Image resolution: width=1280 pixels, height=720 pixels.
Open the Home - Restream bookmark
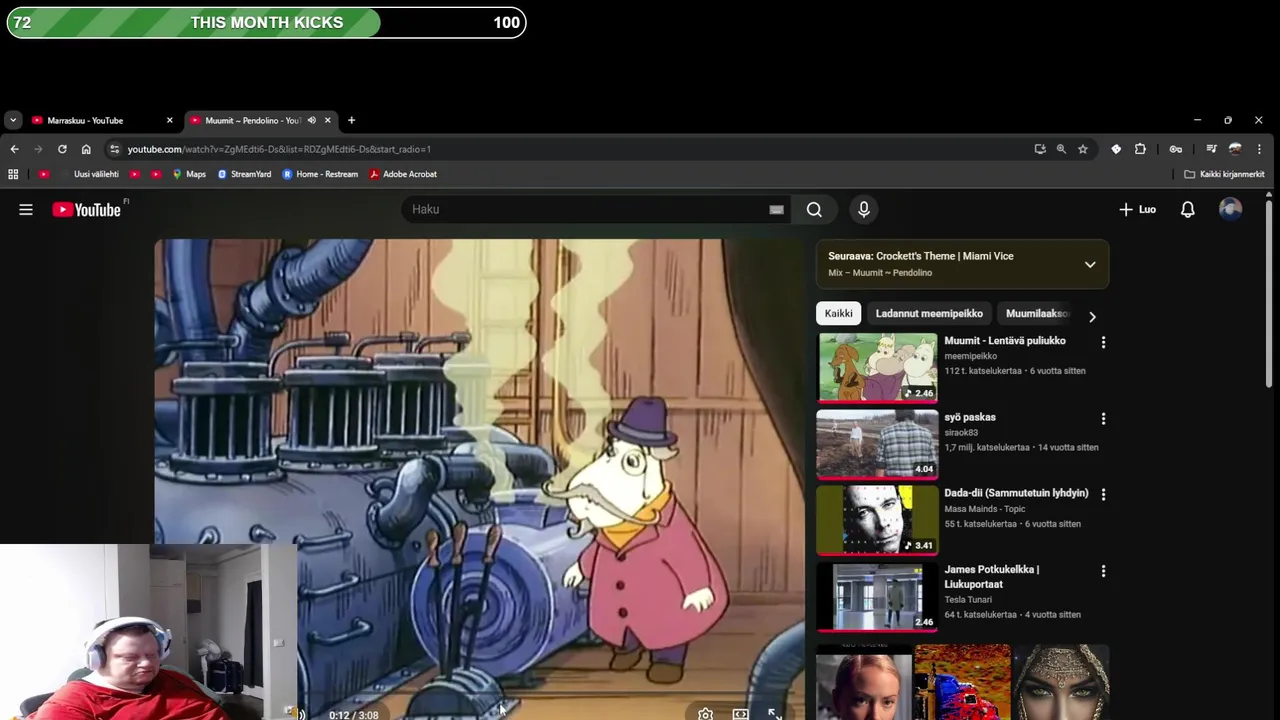coord(320,174)
